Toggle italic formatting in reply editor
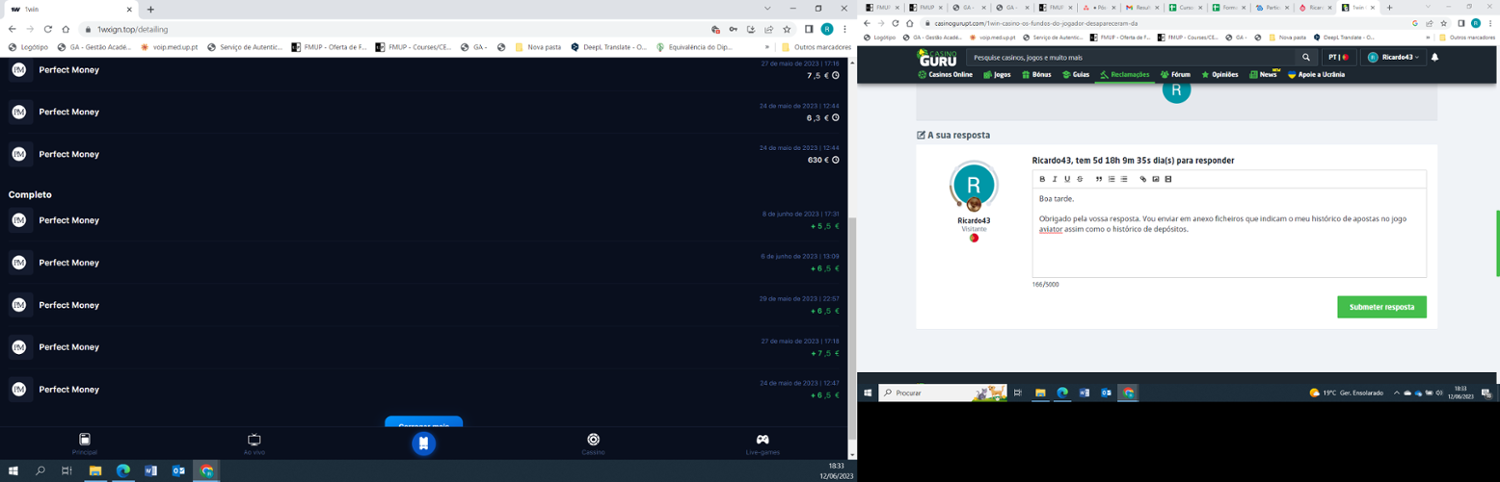The width and height of the screenshot is (1500, 482). 1054,179
